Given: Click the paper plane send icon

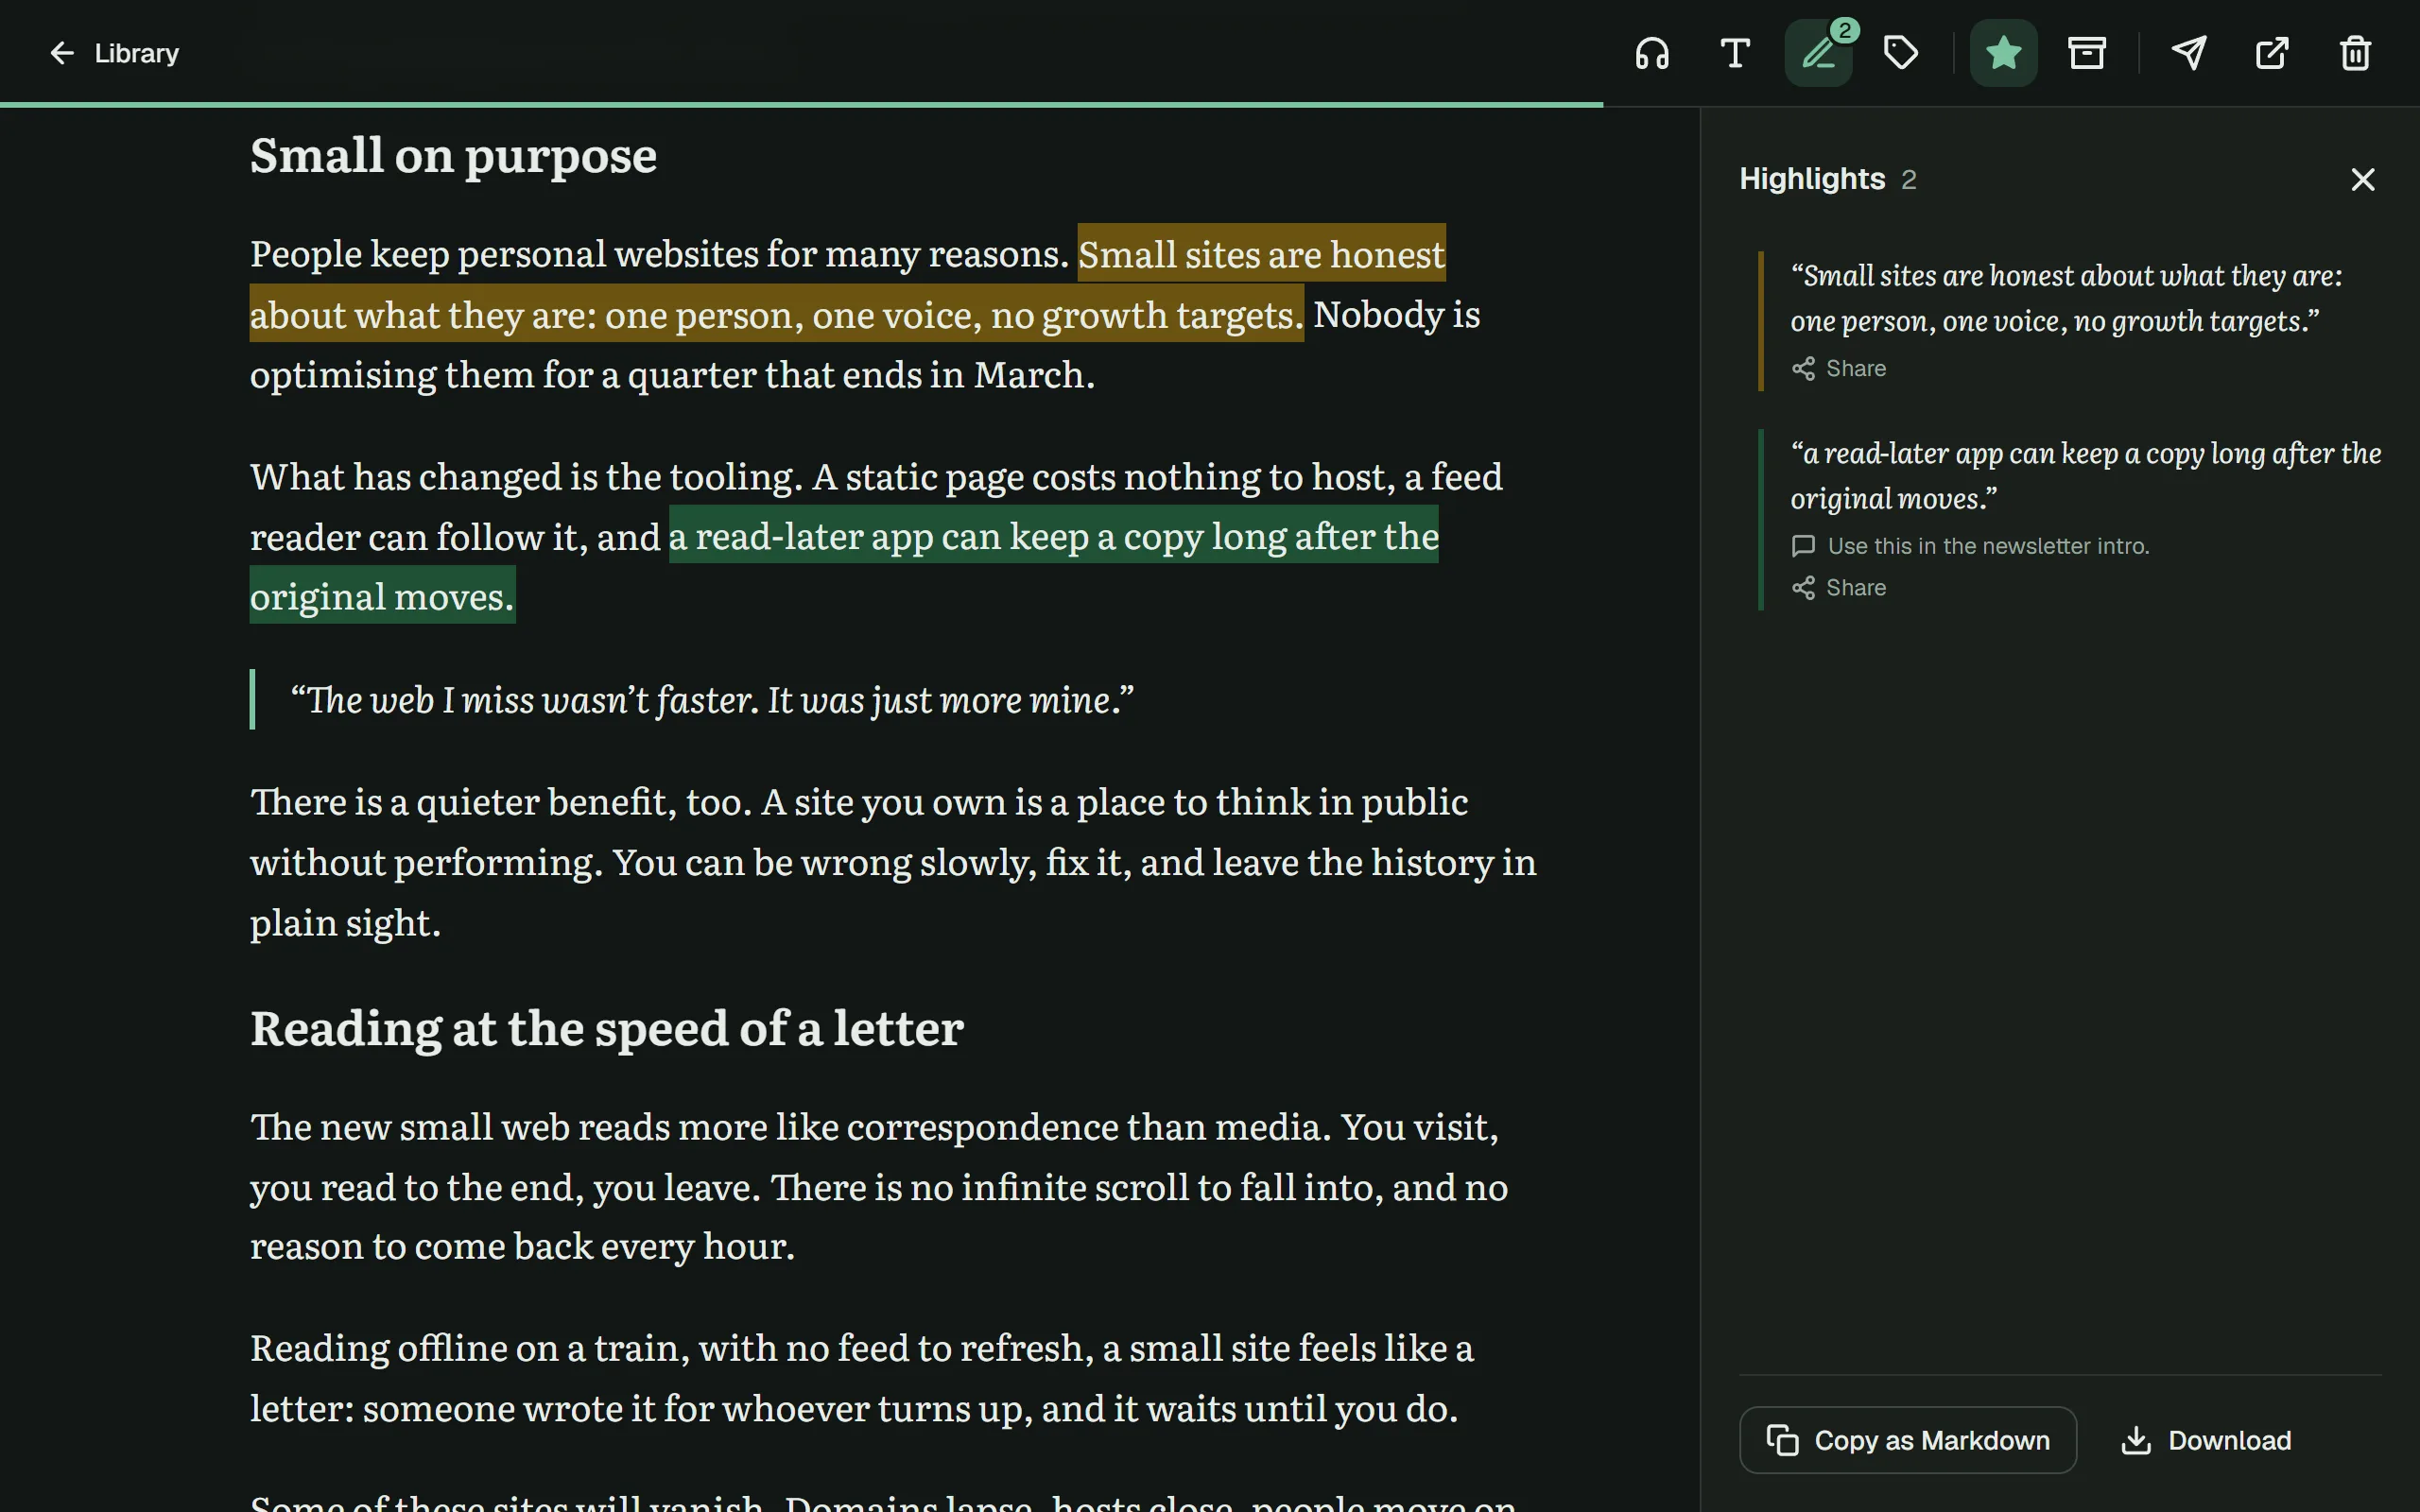Looking at the screenshot, I should tap(2189, 53).
